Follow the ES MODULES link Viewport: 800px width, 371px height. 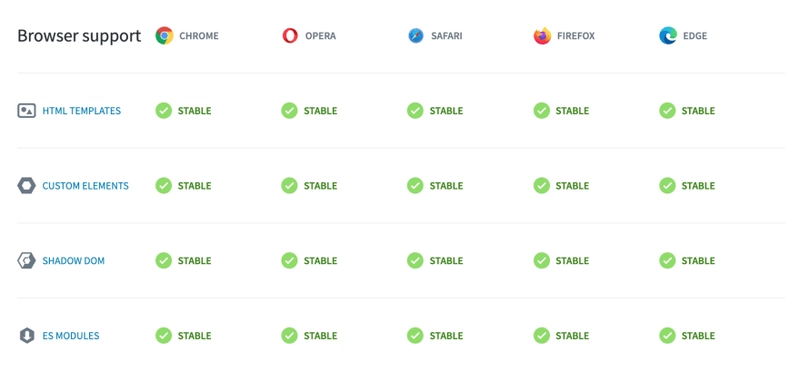tap(71, 336)
